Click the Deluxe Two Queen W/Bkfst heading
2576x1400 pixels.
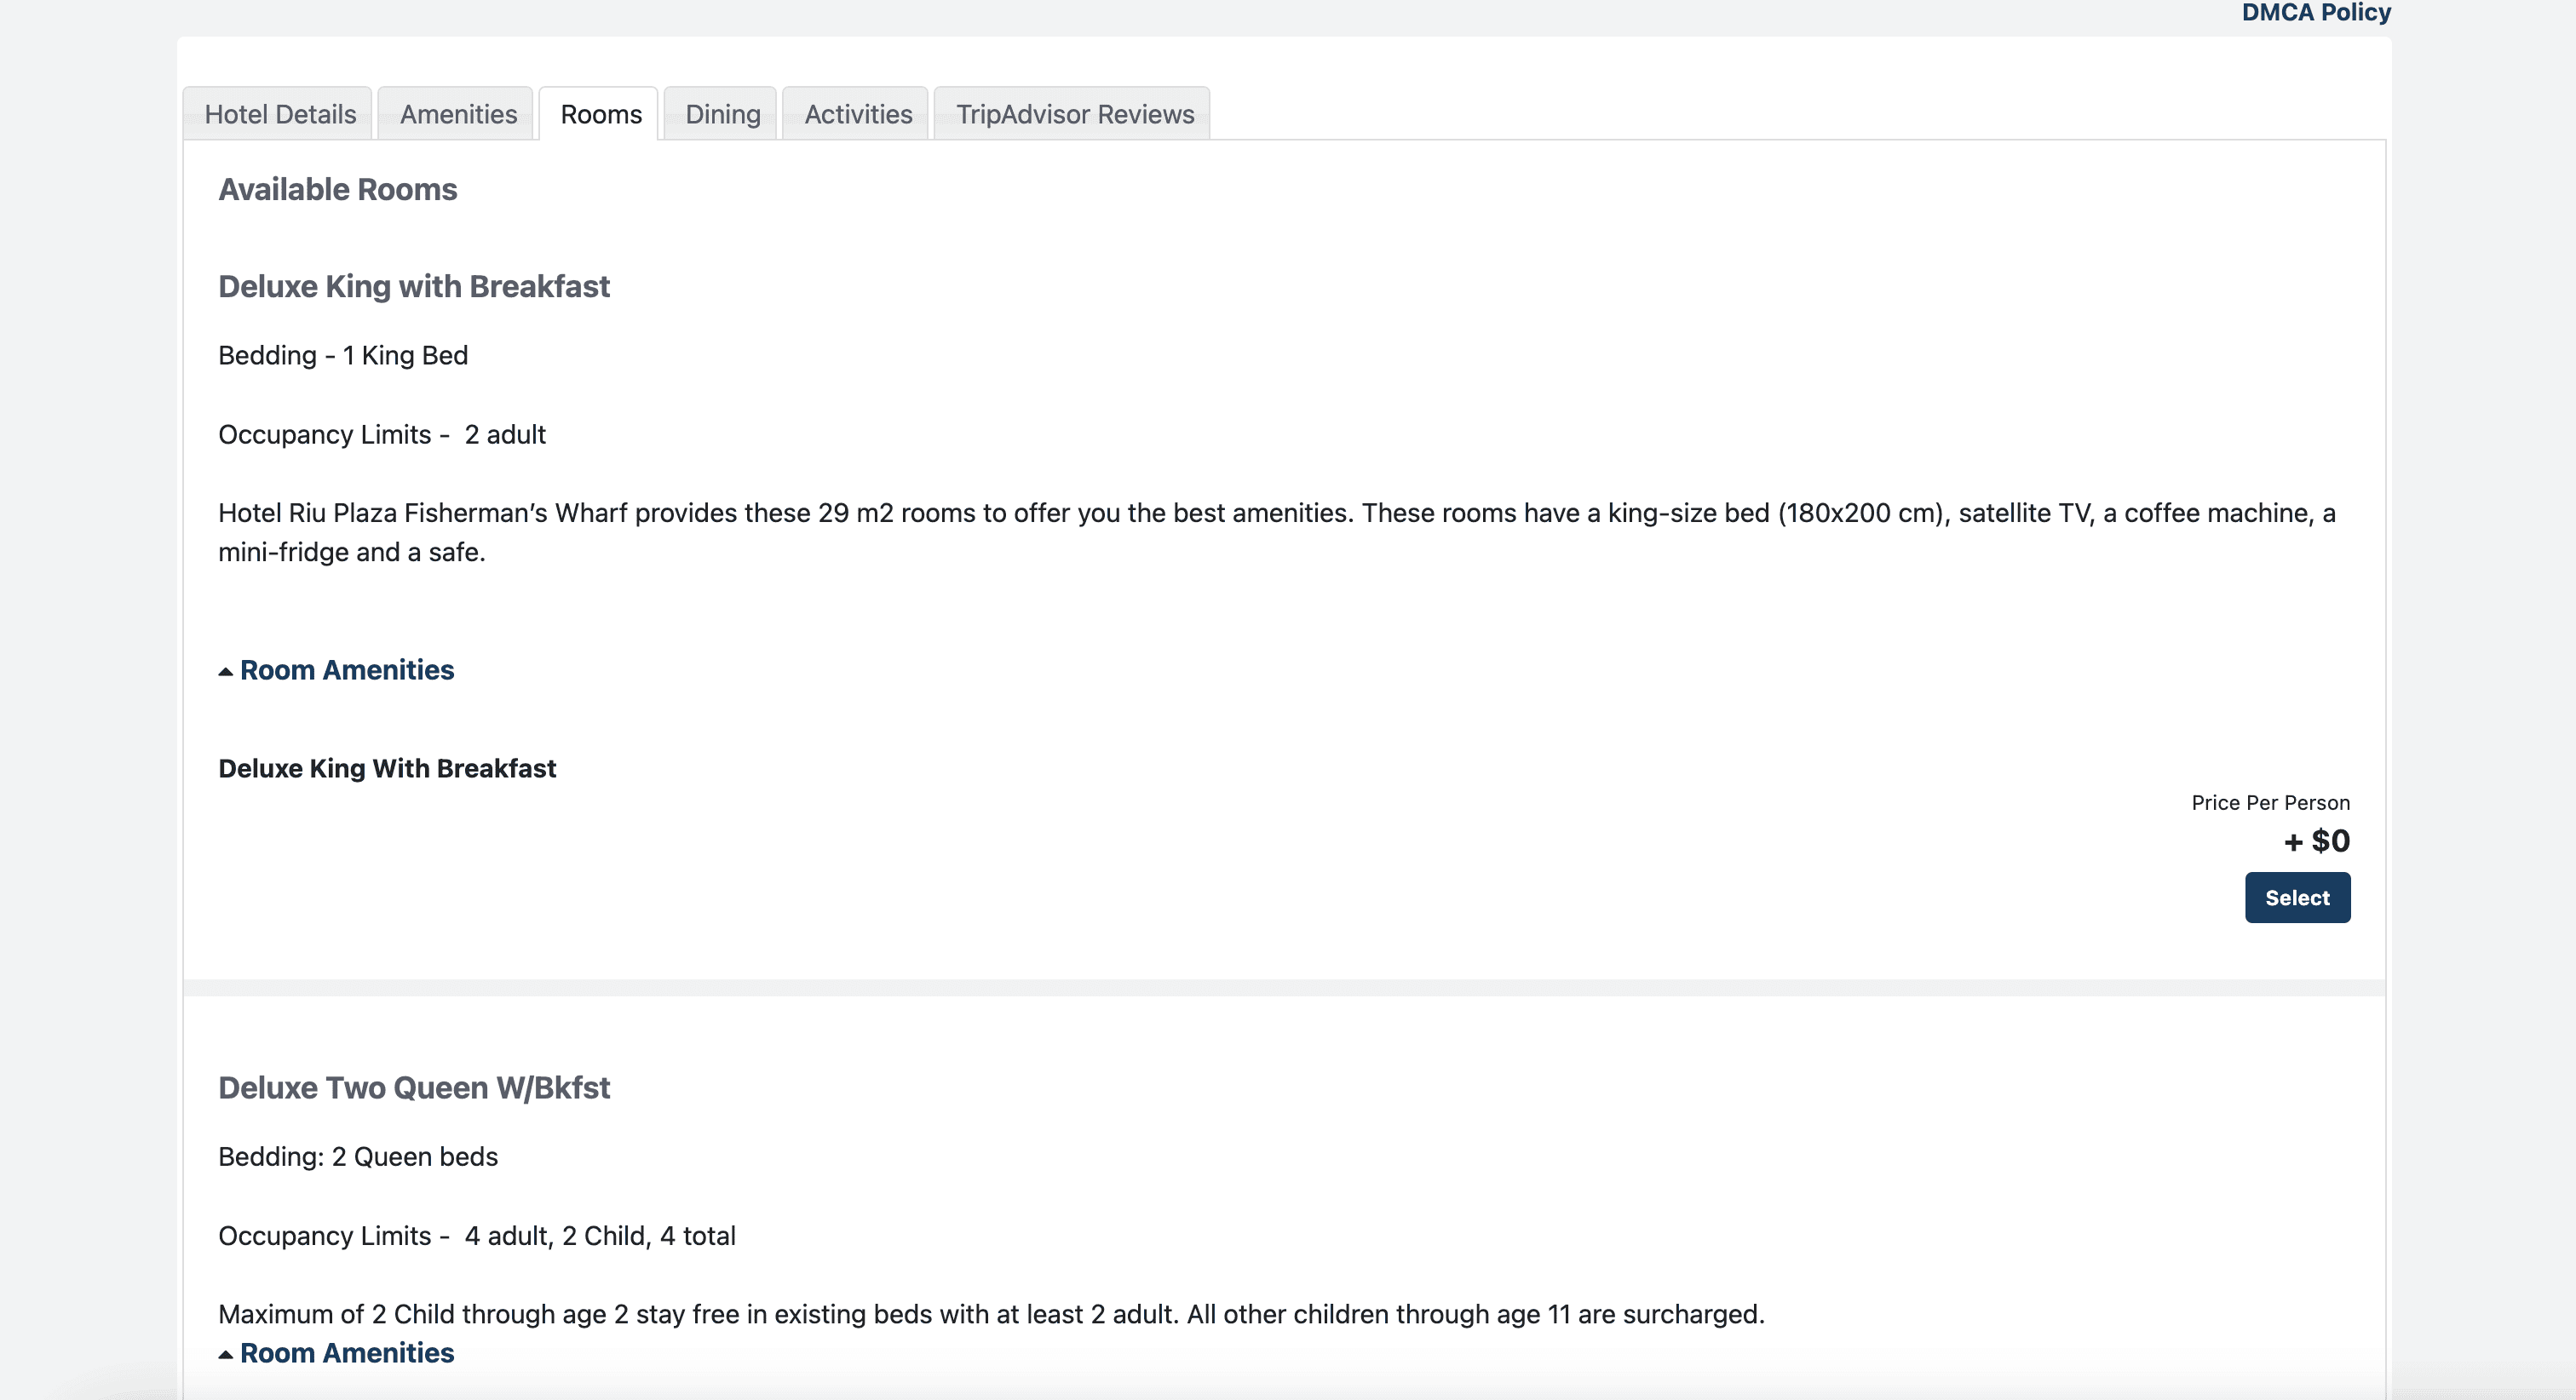tap(413, 1087)
